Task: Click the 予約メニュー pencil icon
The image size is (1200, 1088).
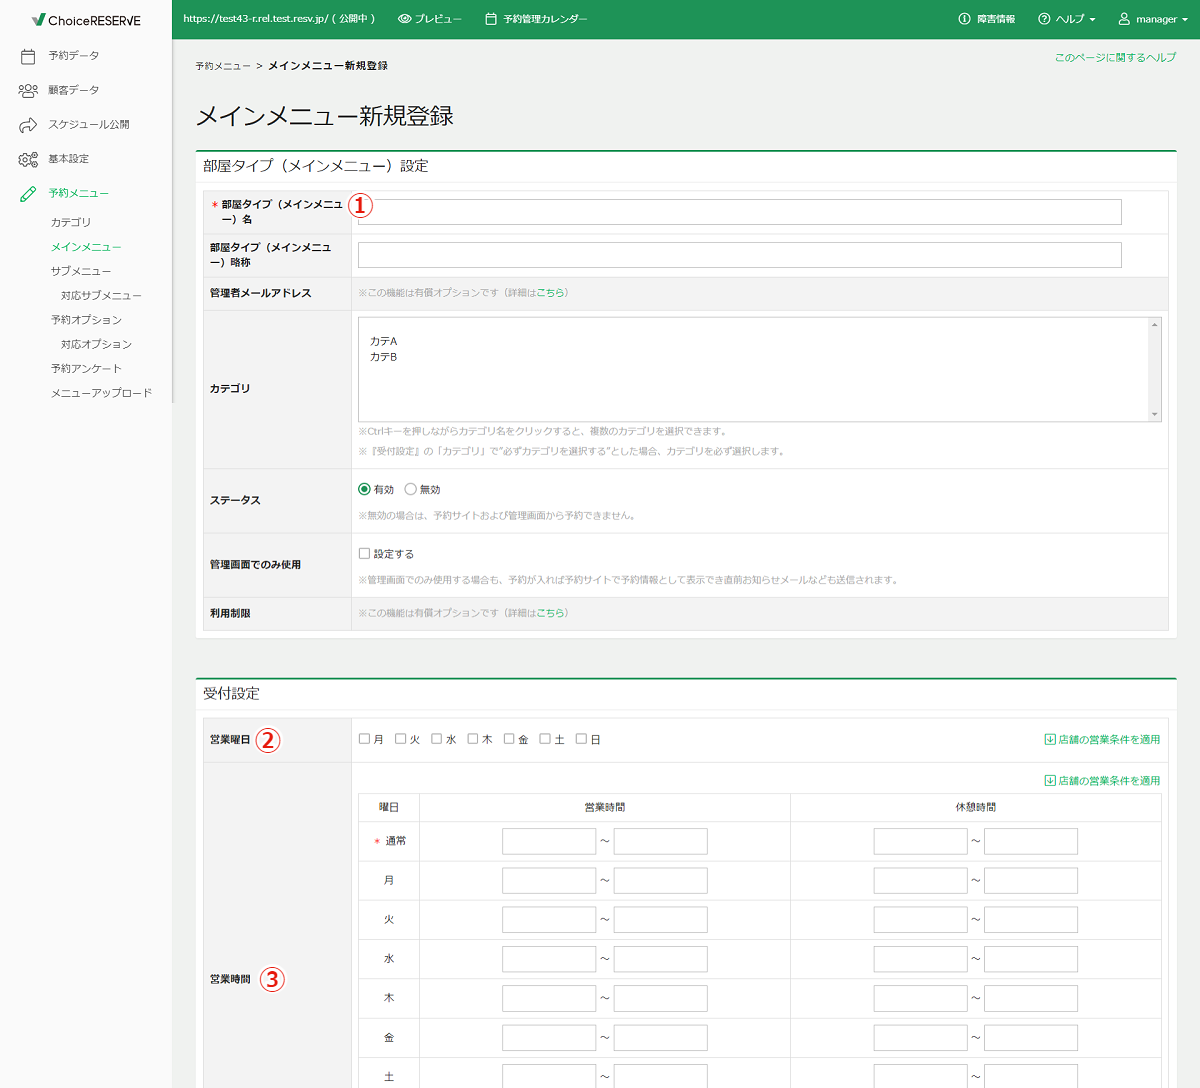Action: coord(28,193)
